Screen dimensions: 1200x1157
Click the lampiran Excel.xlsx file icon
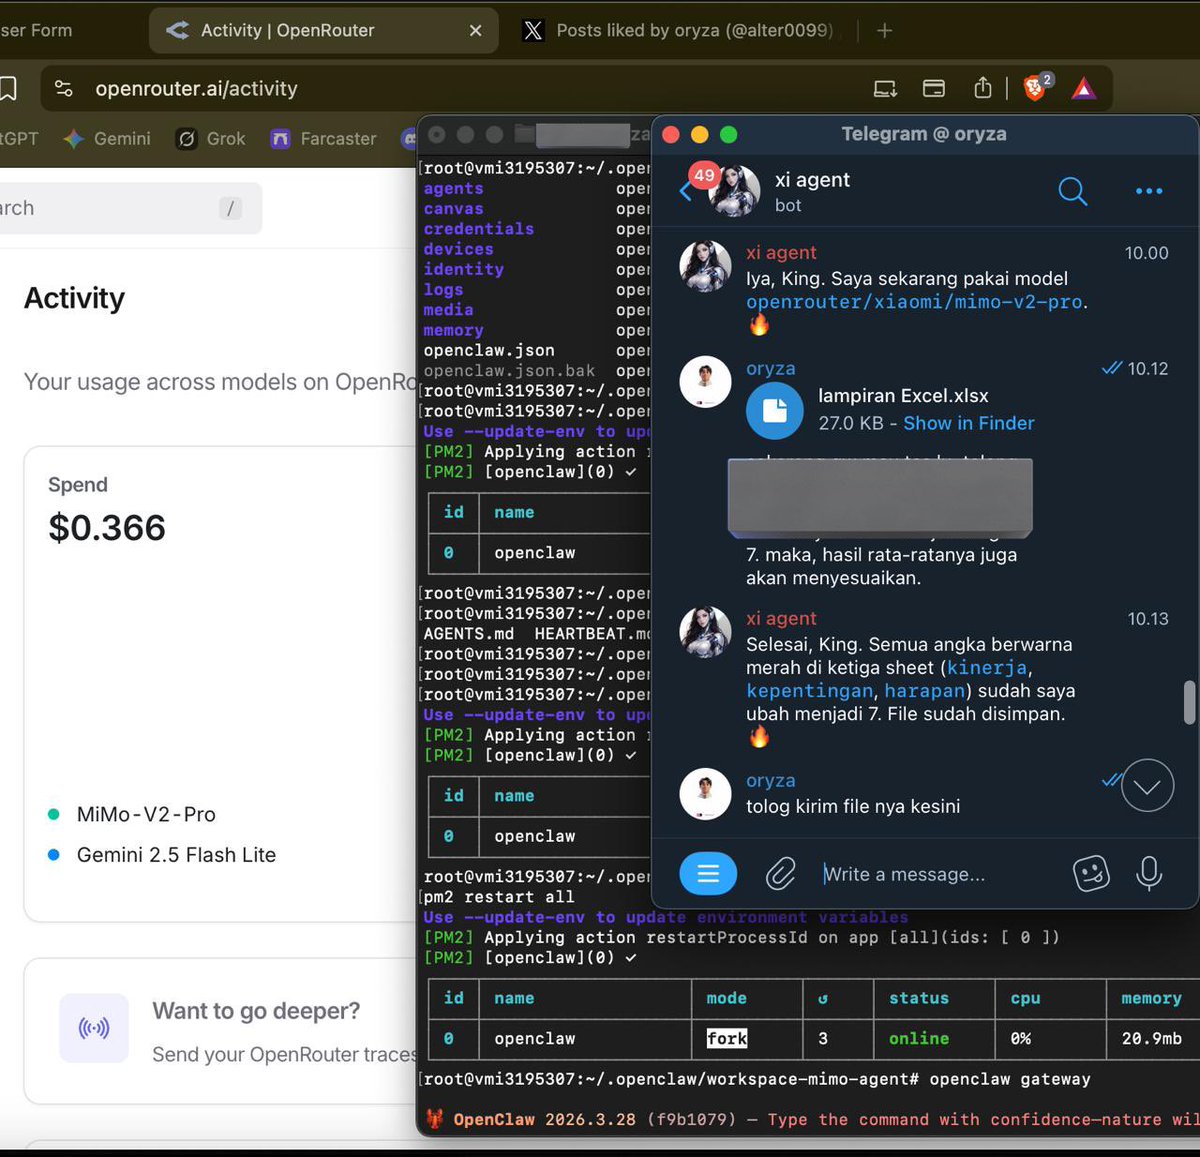point(775,410)
